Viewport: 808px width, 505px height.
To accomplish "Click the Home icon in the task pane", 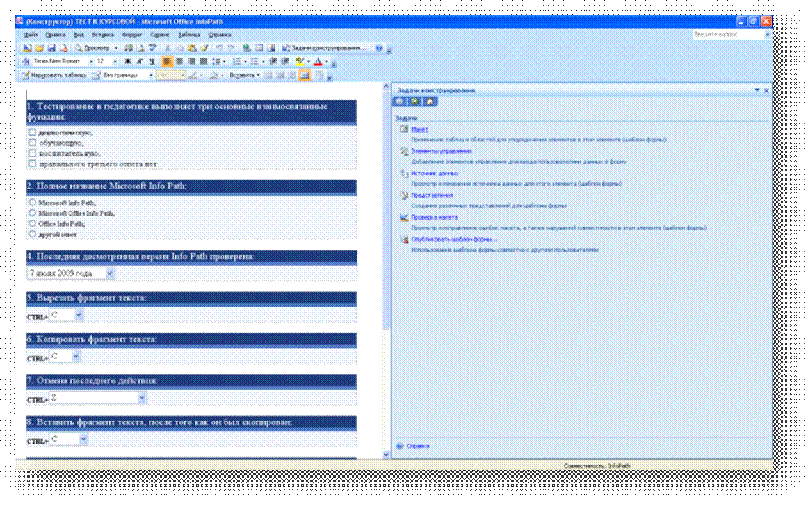I will 429,101.
